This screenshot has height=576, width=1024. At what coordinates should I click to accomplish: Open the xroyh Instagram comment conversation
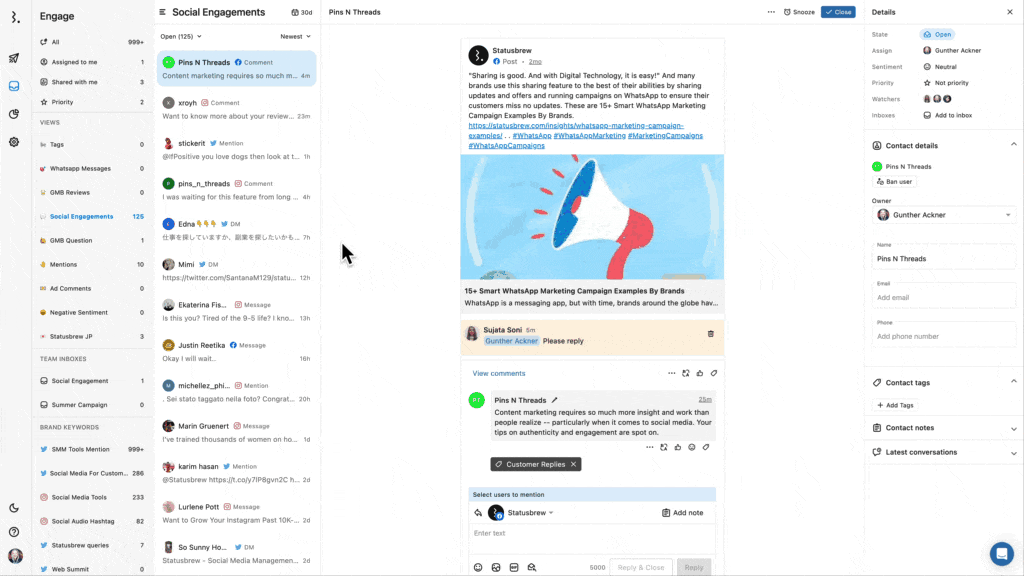[x=236, y=109]
